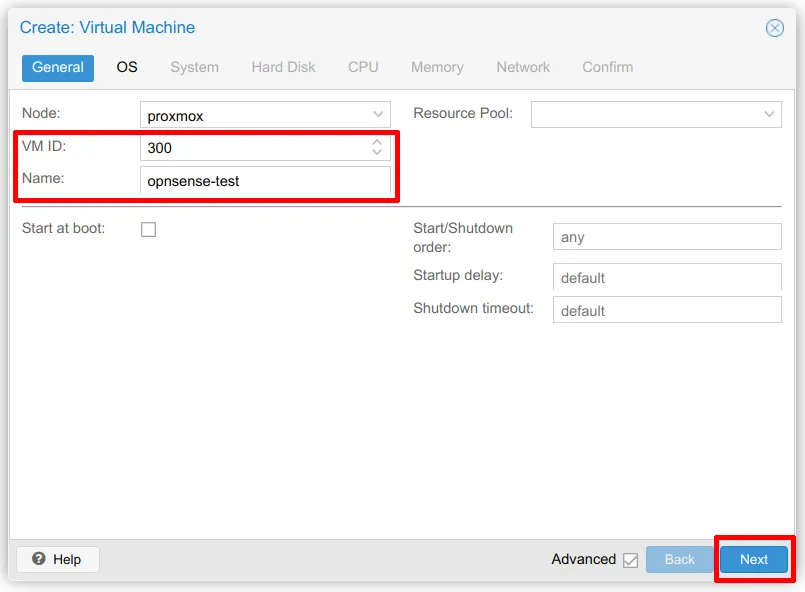Close the Create Virtual Machine dialog
The image size is (805, 592).
774,28
